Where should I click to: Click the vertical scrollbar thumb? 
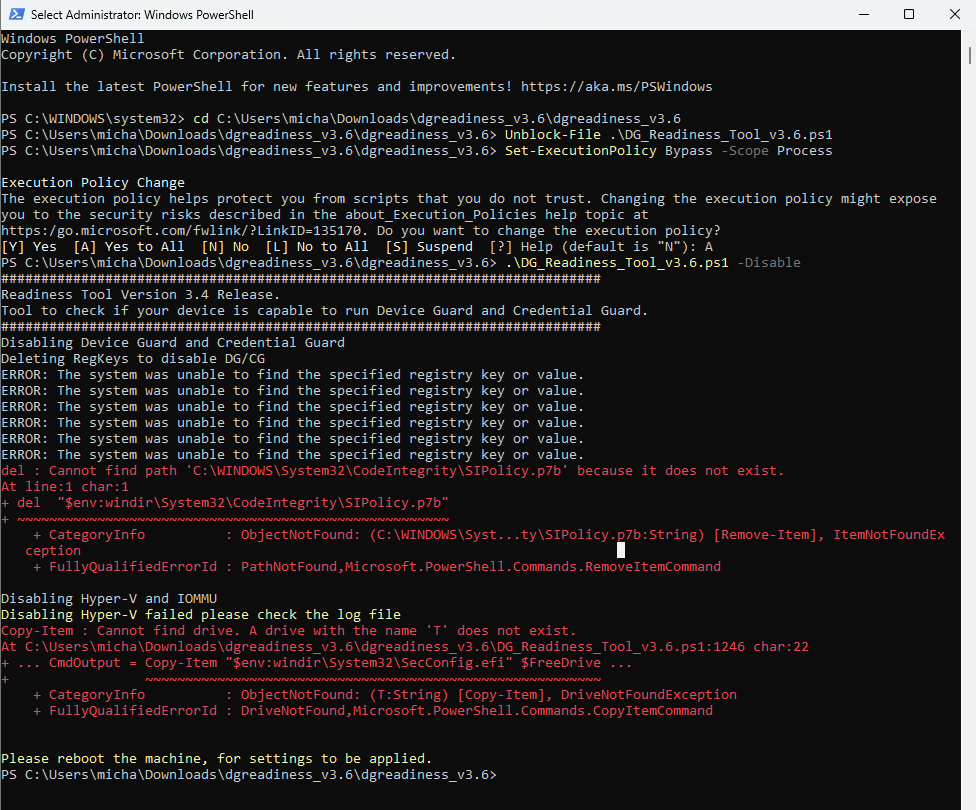point(970,55)
